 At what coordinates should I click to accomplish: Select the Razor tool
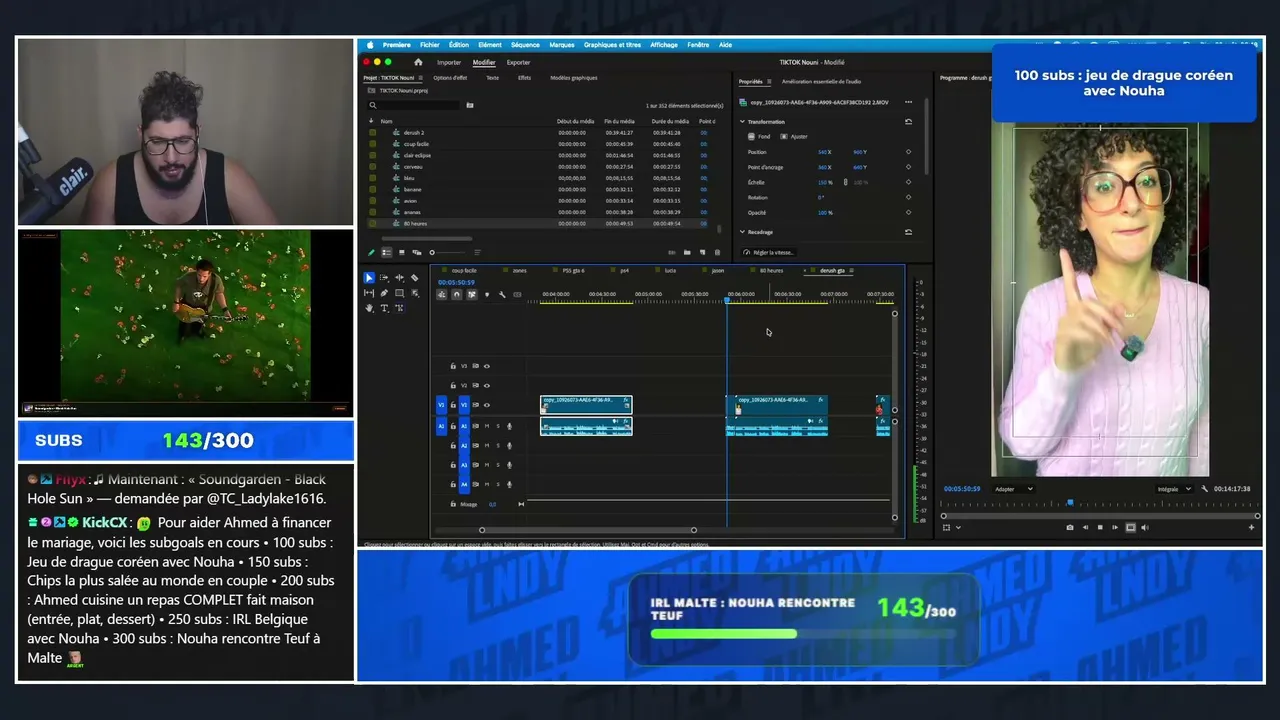pyautogui.click(x=415, y=278)
